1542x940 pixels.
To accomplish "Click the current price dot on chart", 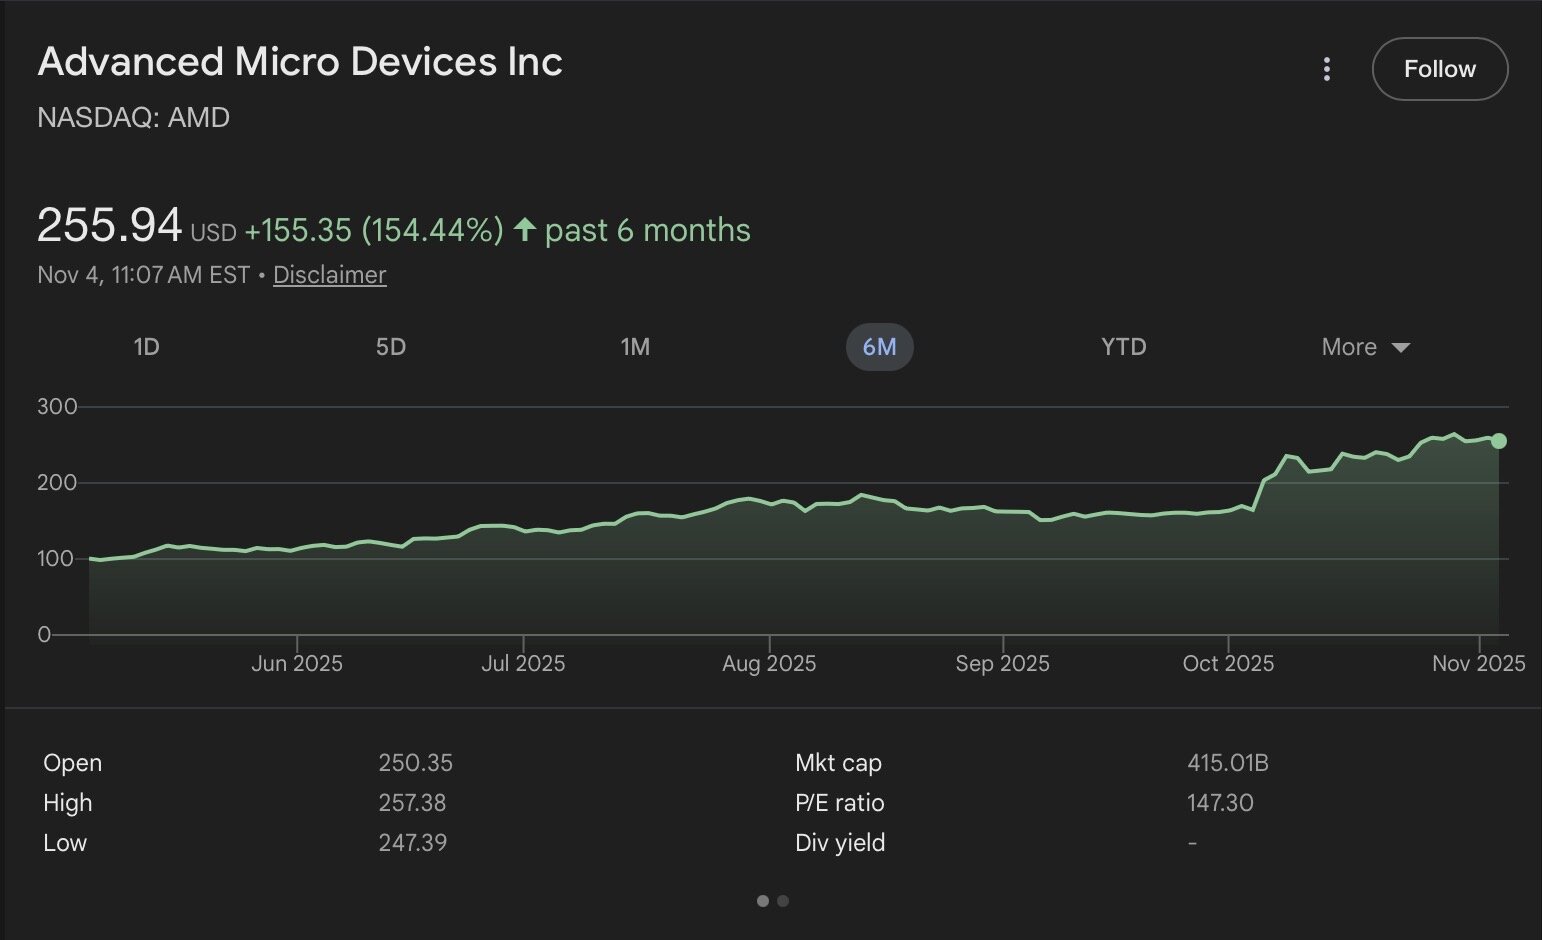I will coord(1498,441).
